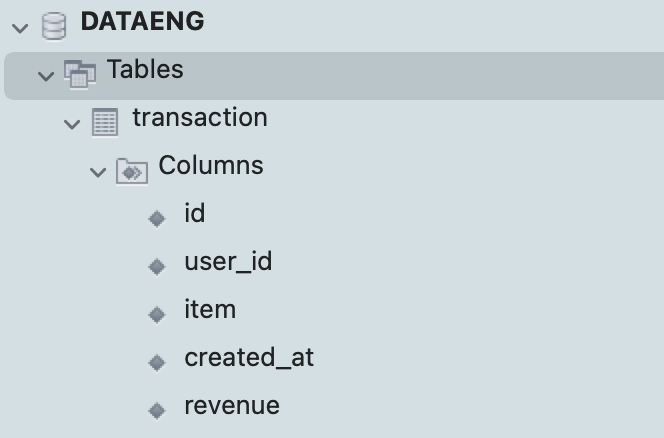Select the created_at column name
This screenshot has width=664, height=438.
coord(249,357)
